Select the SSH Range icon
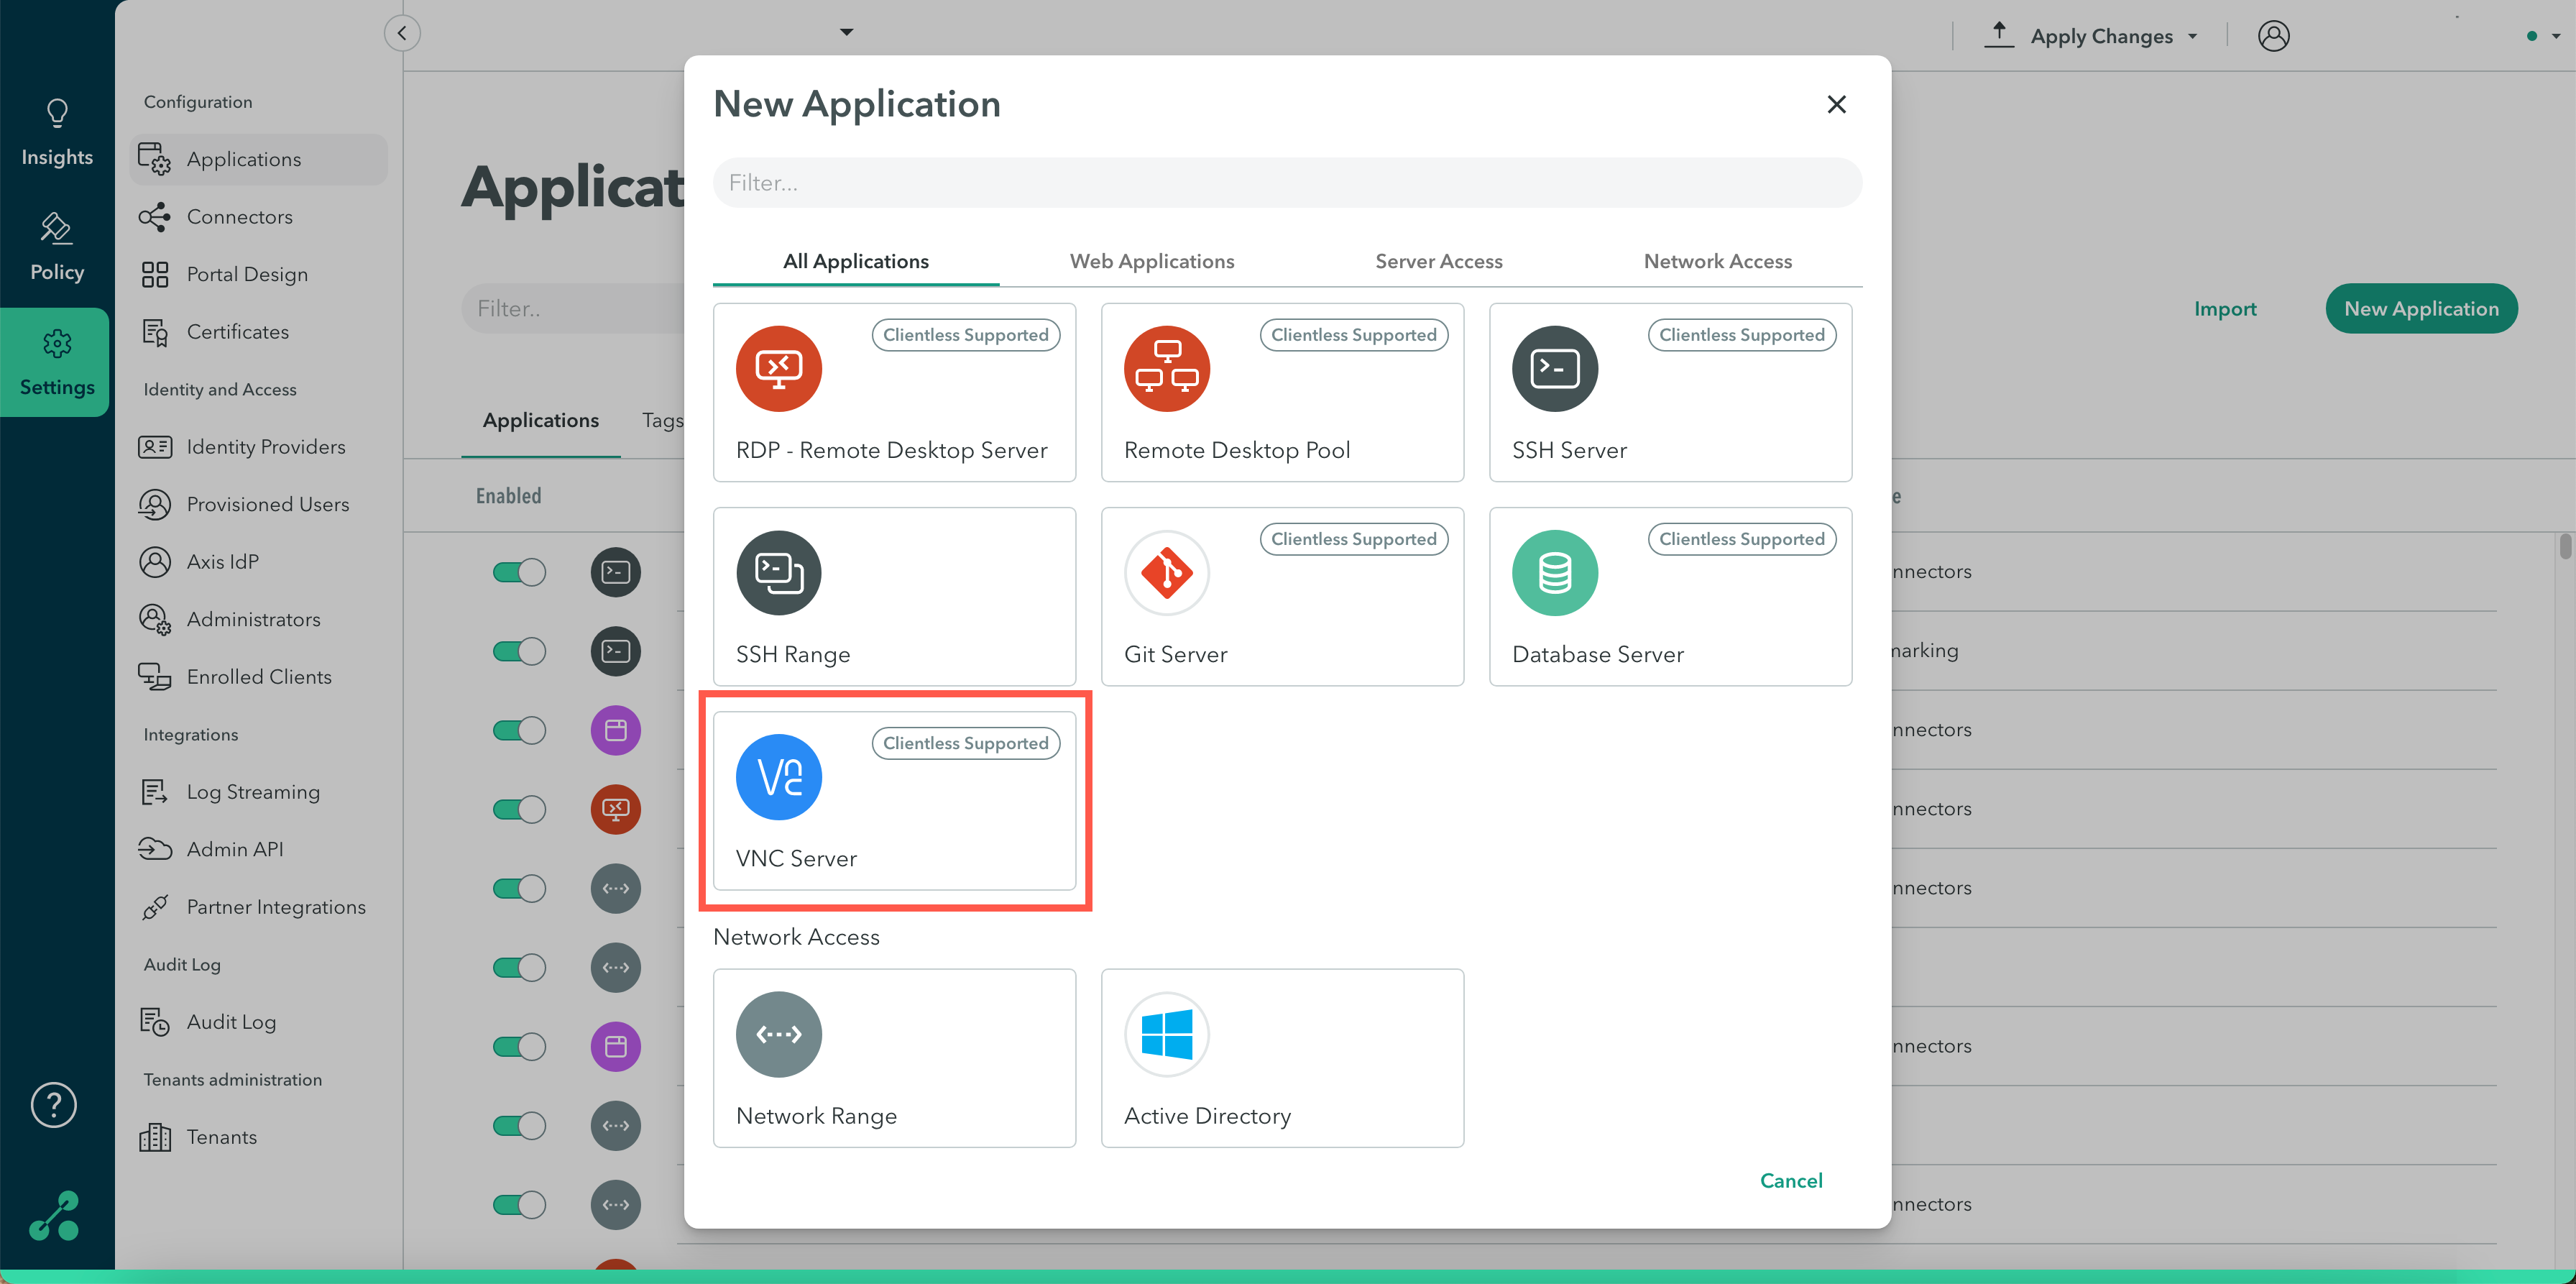This screenshot has height=1284, width=2576. [778, 572]
